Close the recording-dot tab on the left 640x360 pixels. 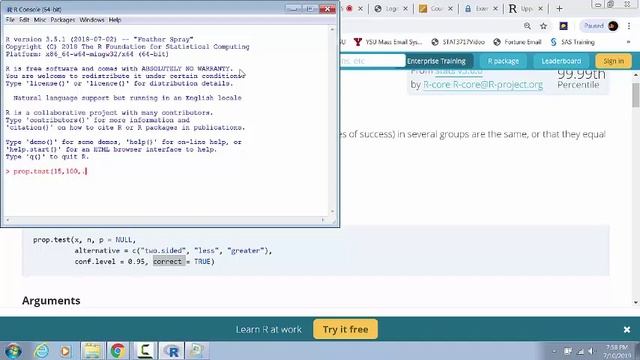point(360,9)
